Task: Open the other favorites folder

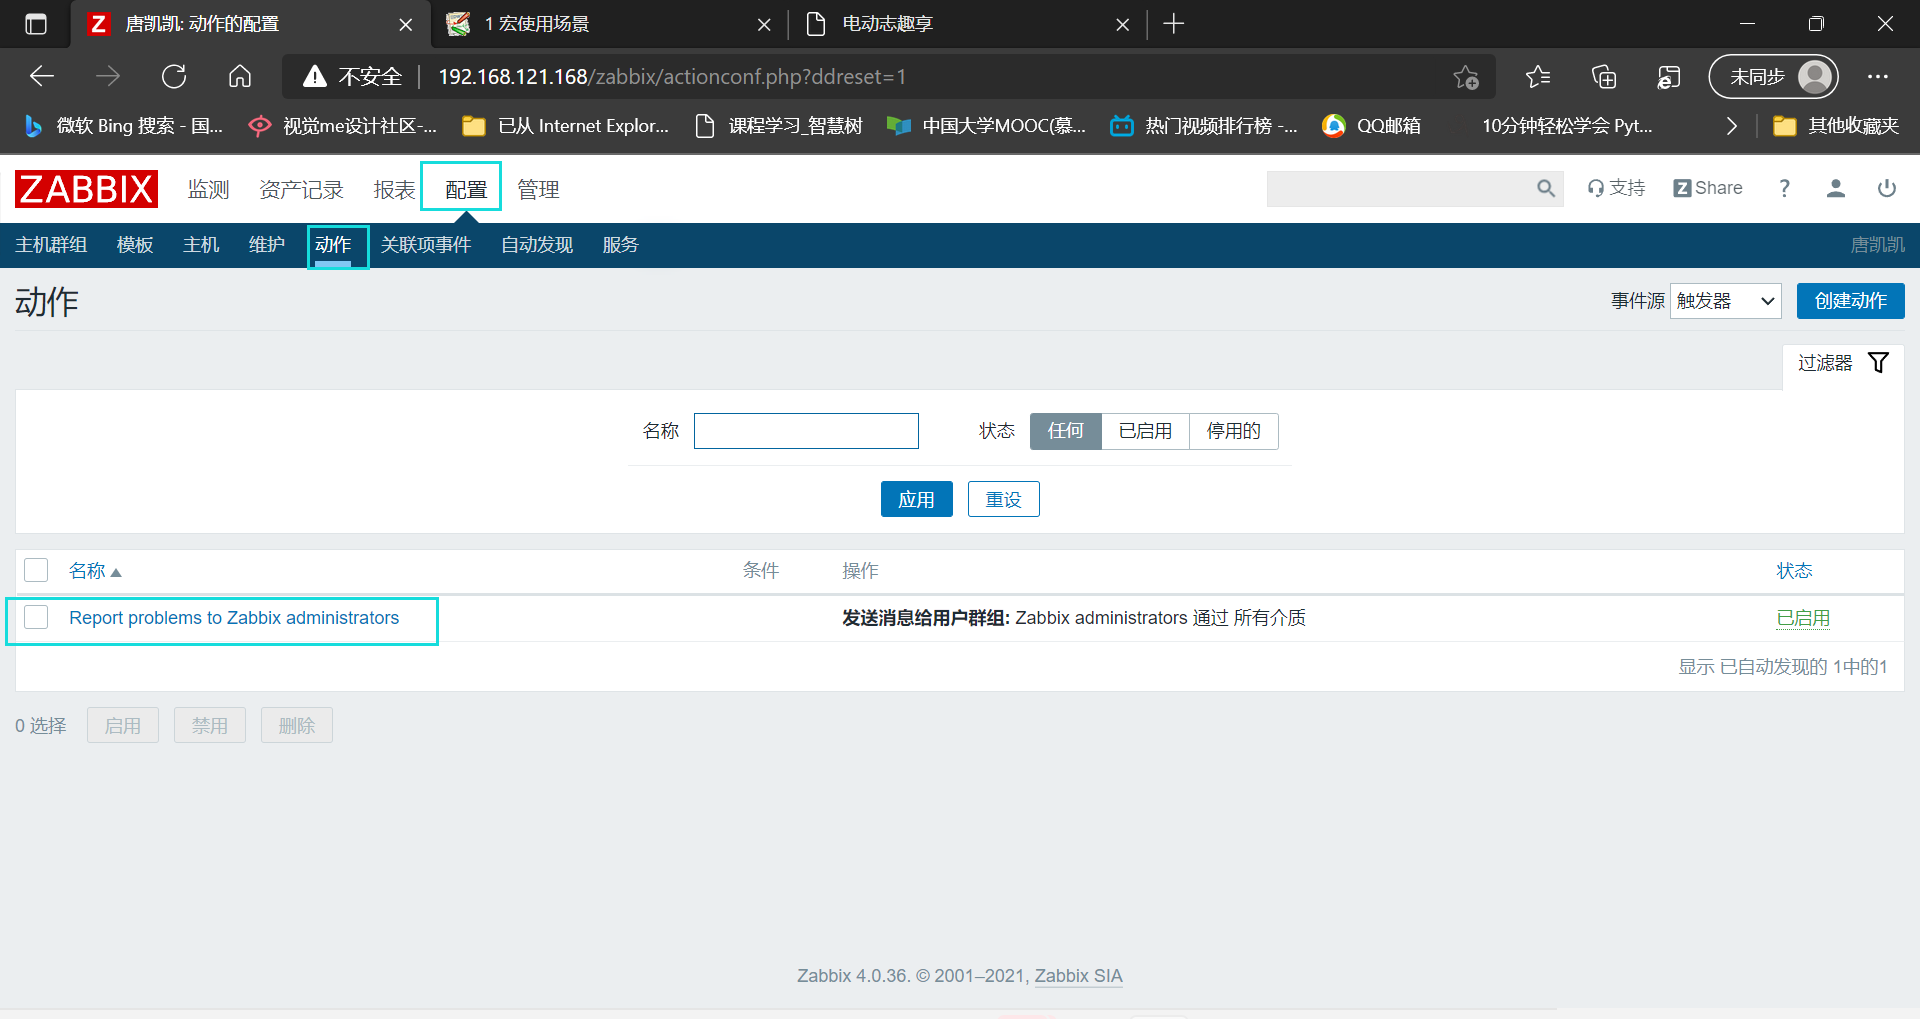Action: (x=1836, y=126)
